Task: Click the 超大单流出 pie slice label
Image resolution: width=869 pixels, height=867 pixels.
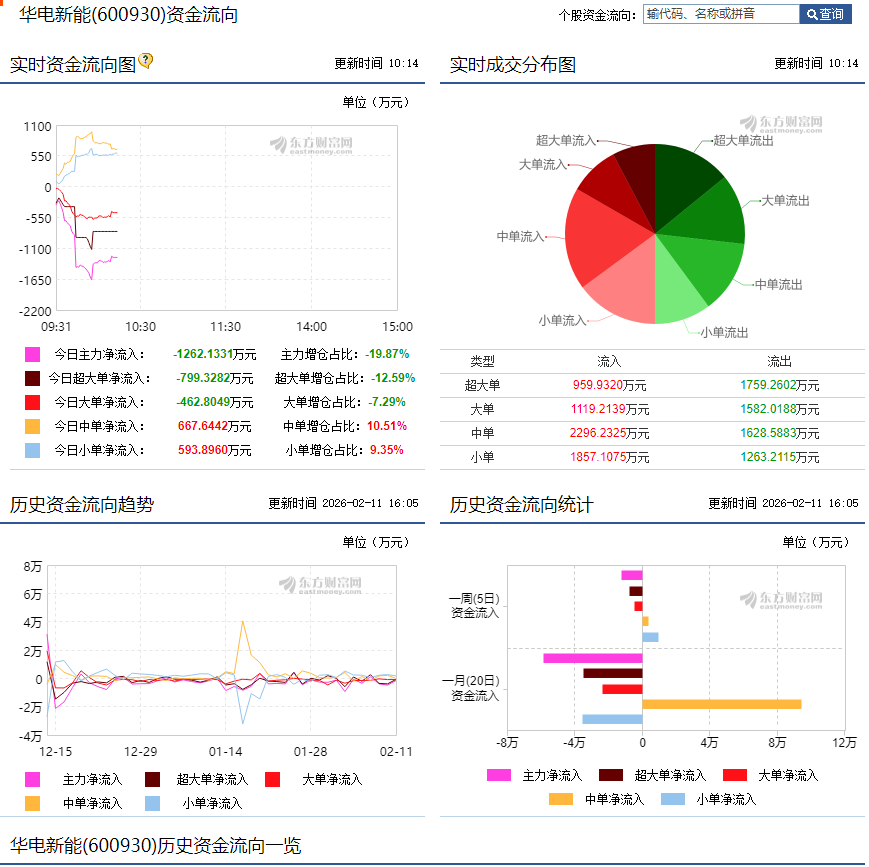Action: pos(743,141)
